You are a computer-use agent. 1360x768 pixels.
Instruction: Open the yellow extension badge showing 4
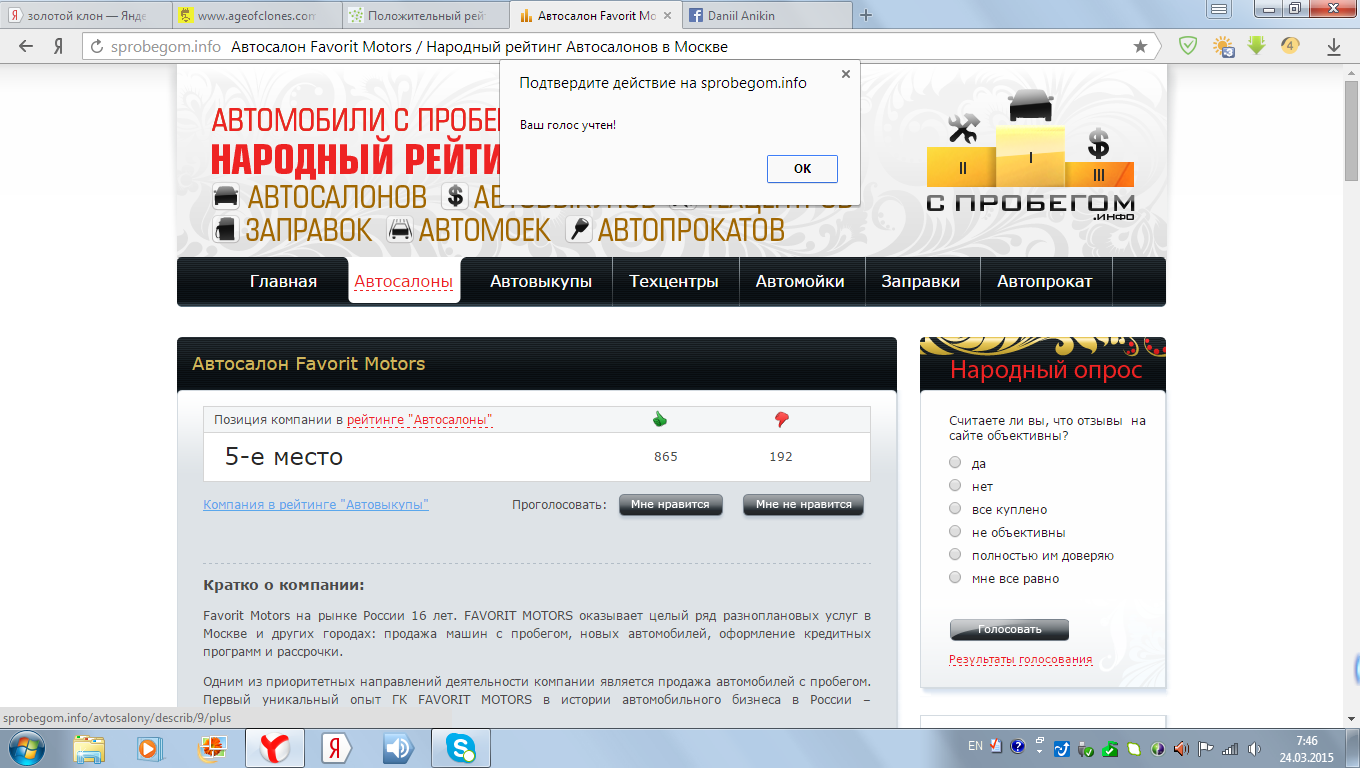click(1290, 46)
